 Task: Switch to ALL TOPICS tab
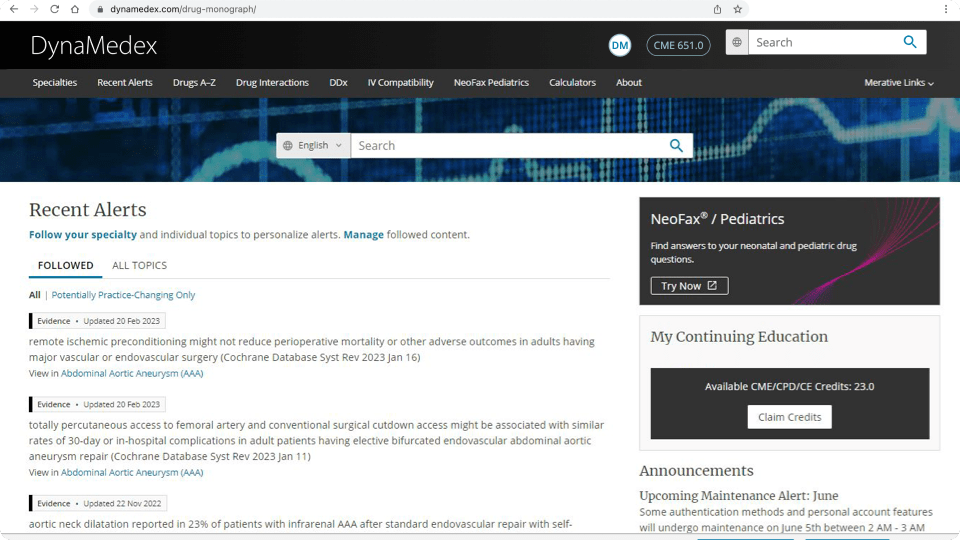(x=140, y=265)
